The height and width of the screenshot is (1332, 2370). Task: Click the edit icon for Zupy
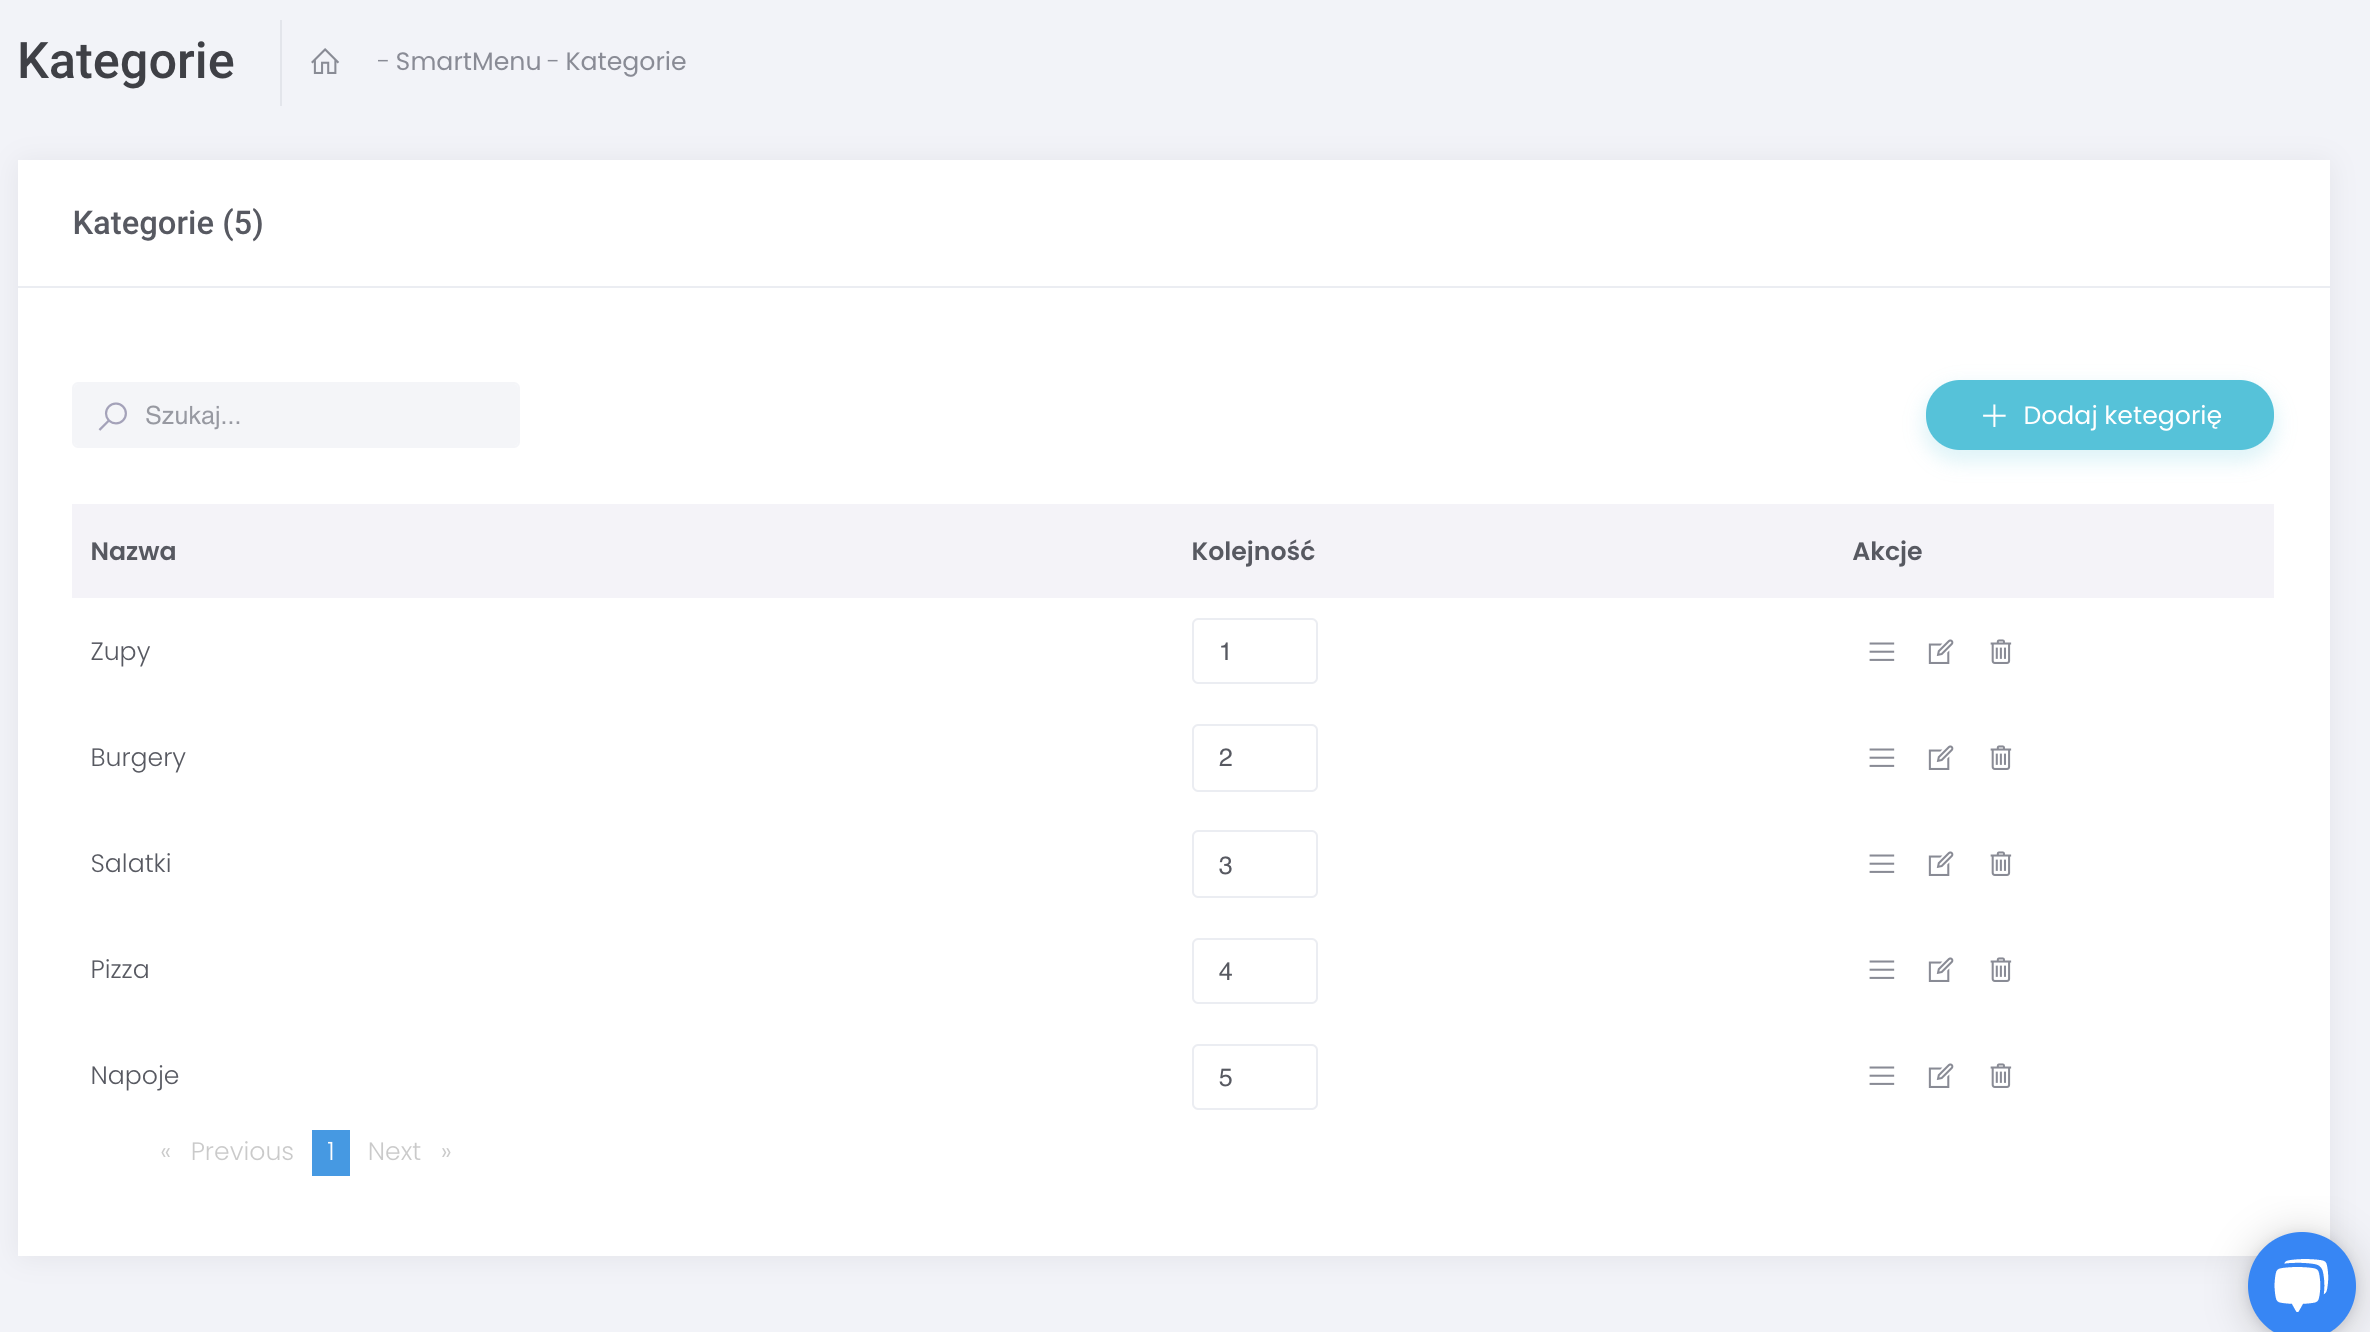point(1940,652)
